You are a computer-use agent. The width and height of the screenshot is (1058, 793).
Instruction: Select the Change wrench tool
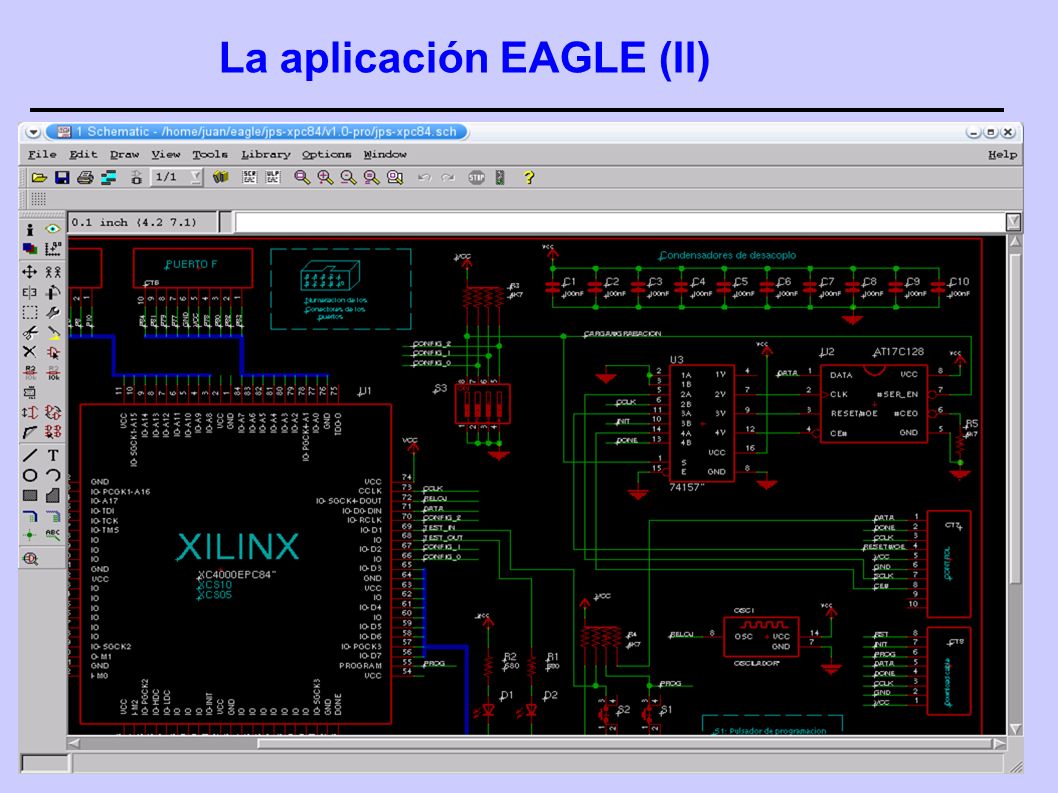click(53, 312)
